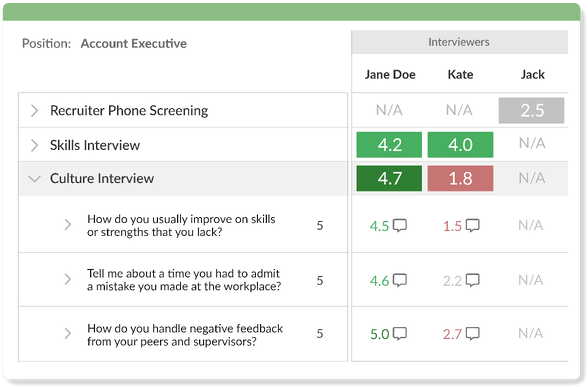
Task: View Jane Doe's comment beside 4.6
Action: pos(400,280)
